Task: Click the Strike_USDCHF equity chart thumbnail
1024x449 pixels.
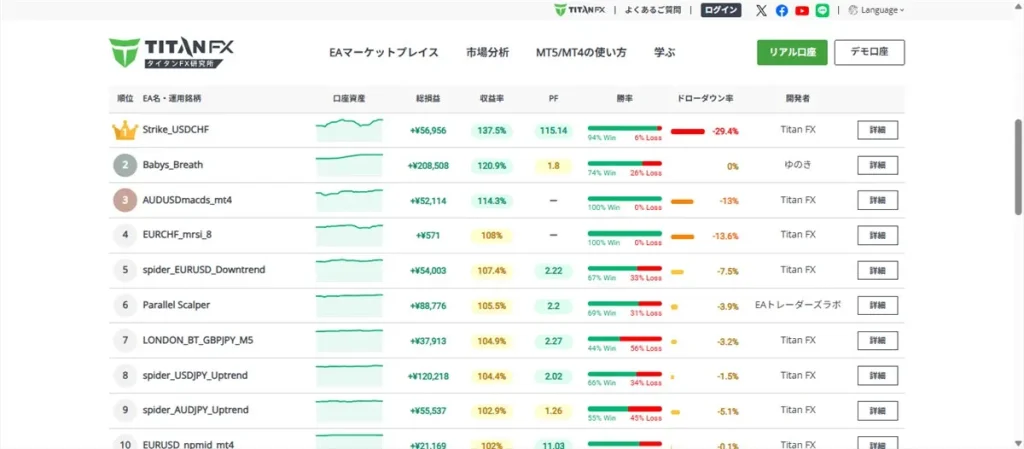Action: pyautogui.click(x=349, y=130)
